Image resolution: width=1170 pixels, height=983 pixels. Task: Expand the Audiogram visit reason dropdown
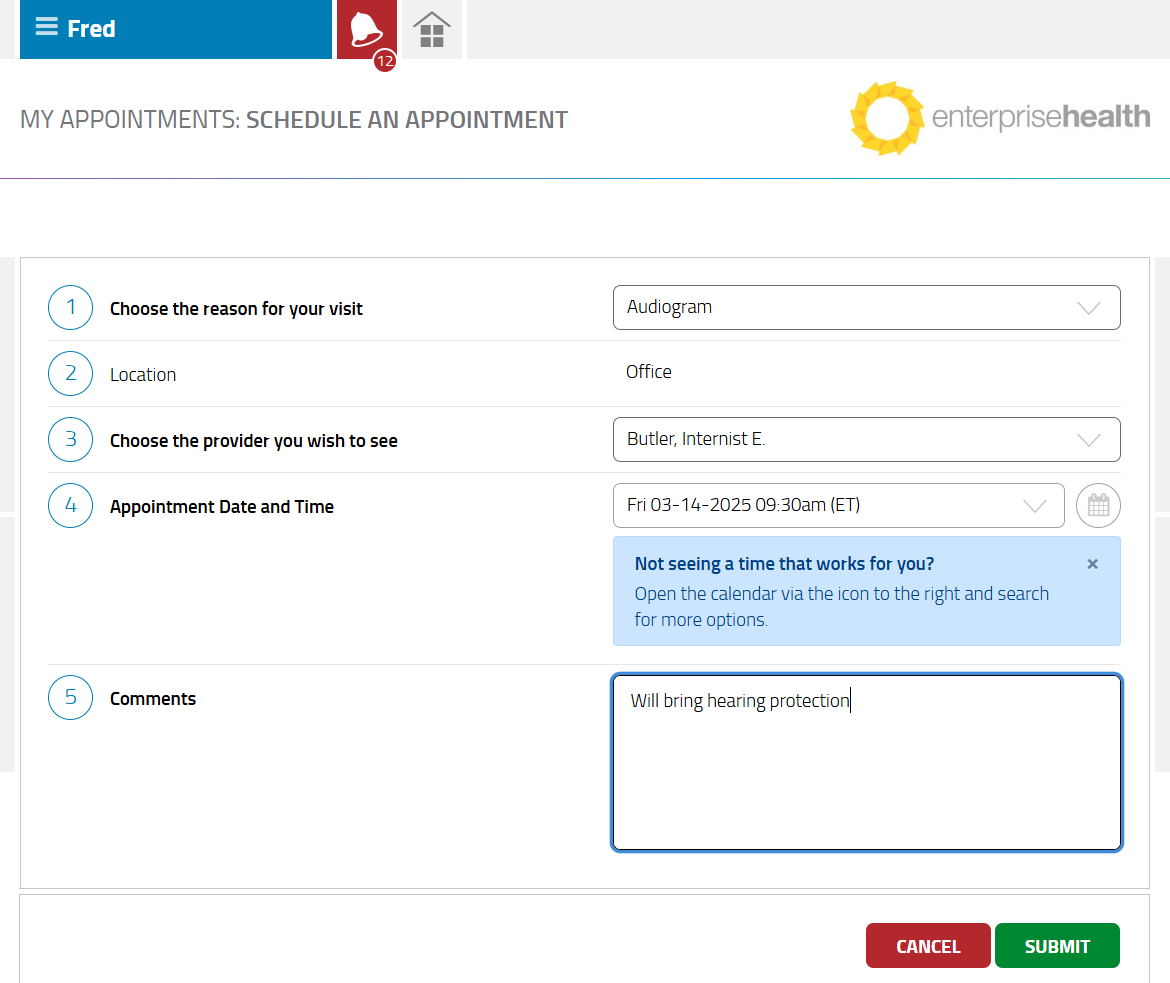[x=866, y=308]
